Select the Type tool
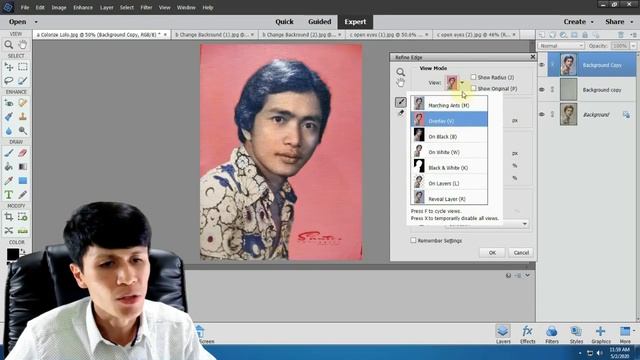Screen dimensions: 640x360 pyautogui.click(x=9, y=195)
